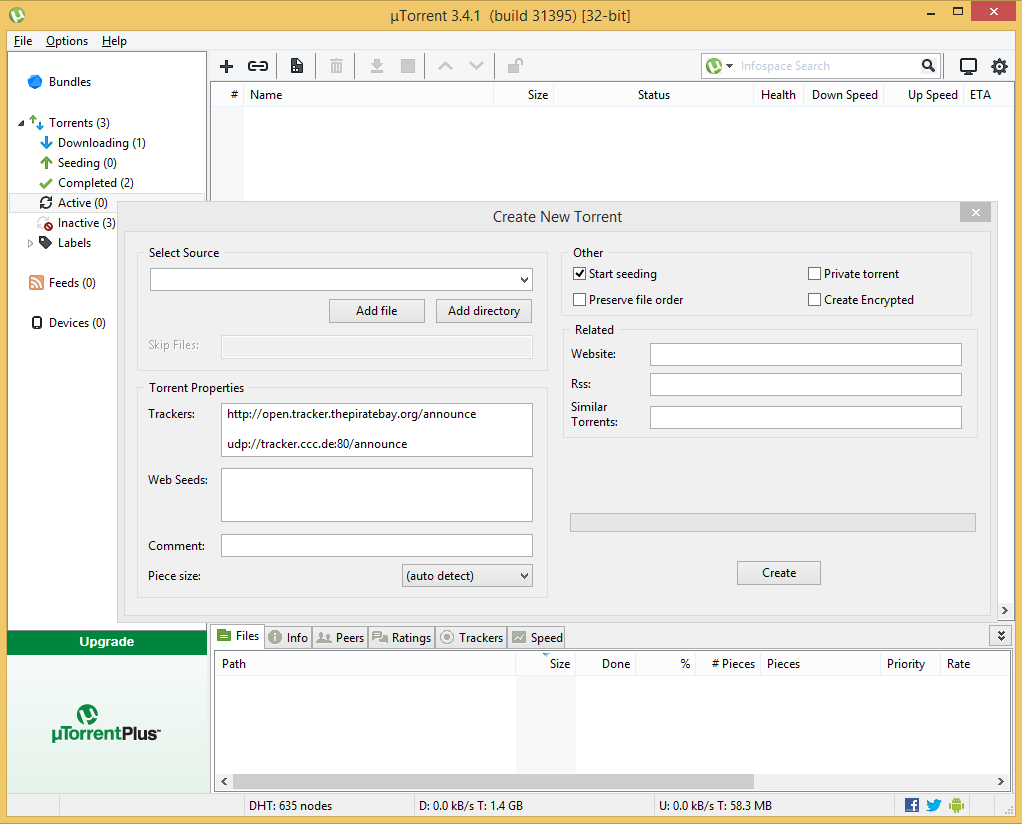
Task: Sort torrent list by Down Speed
Action: point(844,95)
